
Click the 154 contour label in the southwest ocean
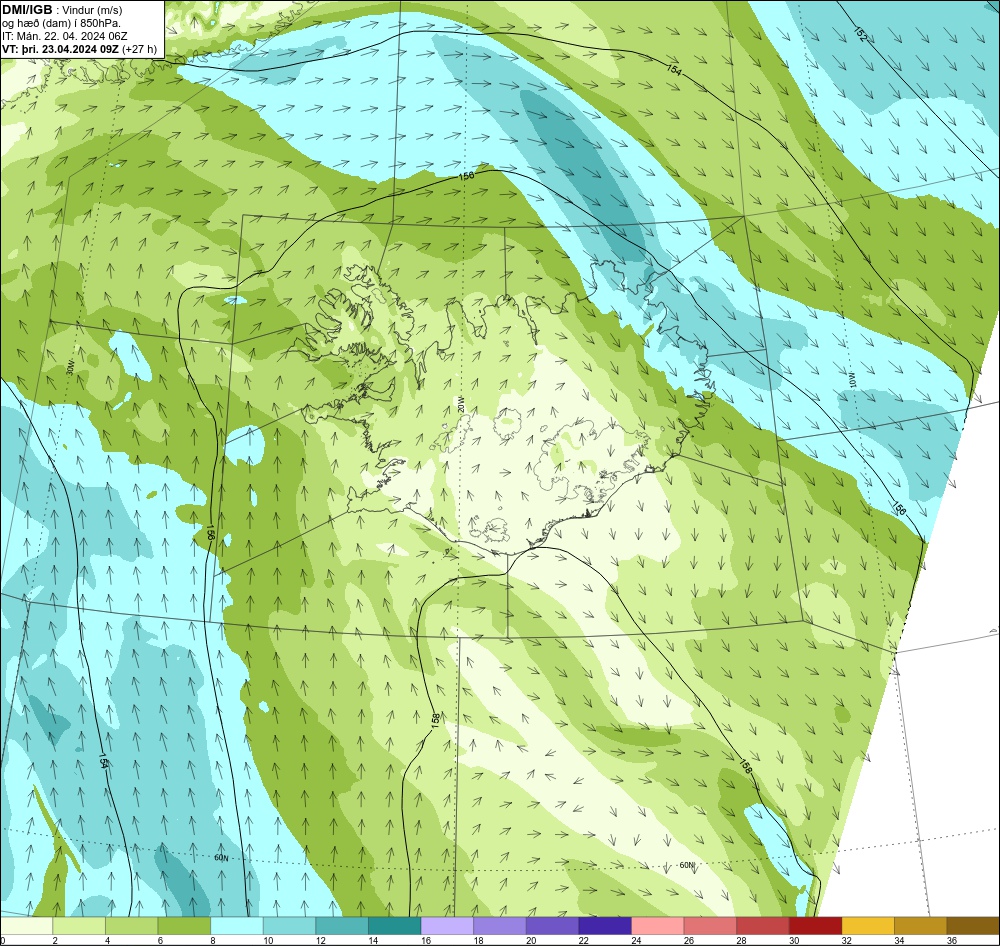[x=103, y=759]
